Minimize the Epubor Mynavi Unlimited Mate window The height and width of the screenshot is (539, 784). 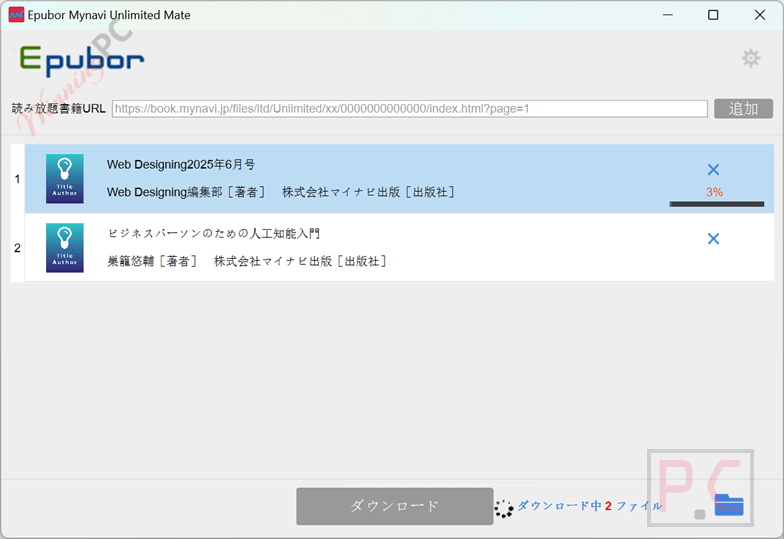pyautogui.click(x=668, y=15)
